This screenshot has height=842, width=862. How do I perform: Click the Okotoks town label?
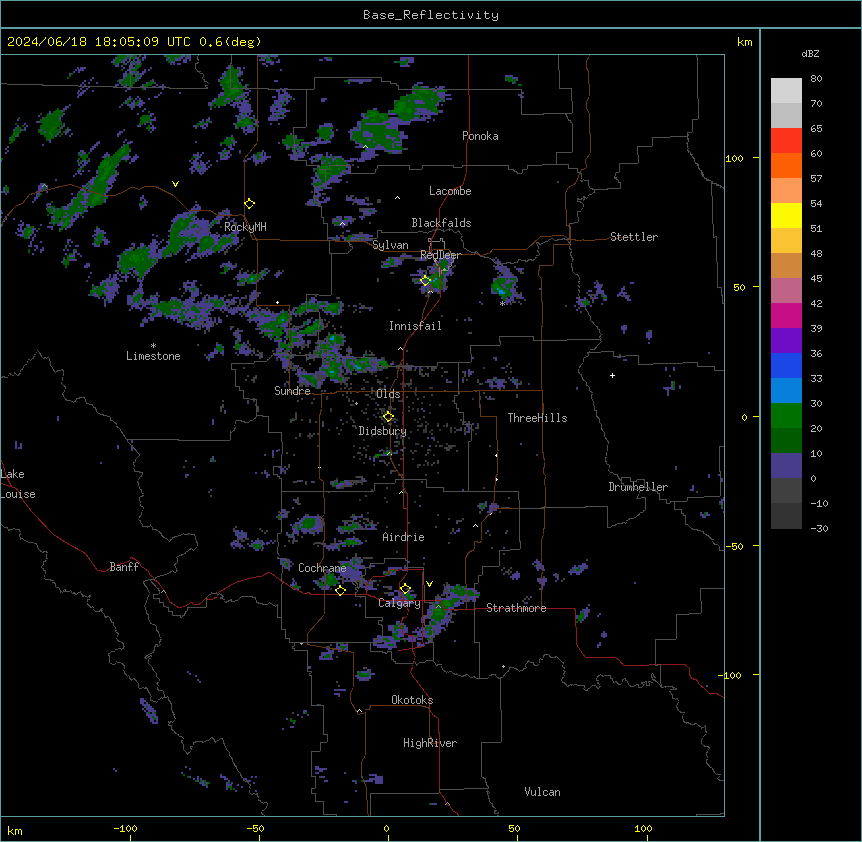pyautogui.click(x=412, y=700)
